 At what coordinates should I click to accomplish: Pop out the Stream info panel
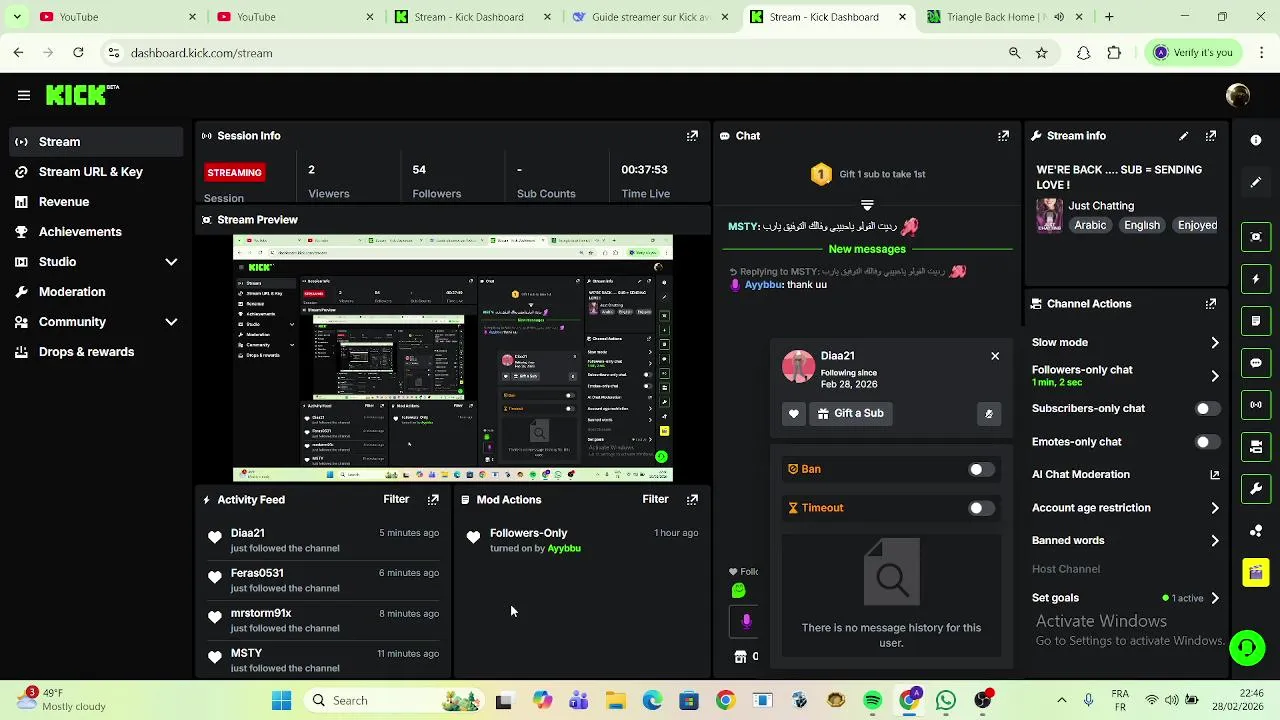pos(1211,136)
